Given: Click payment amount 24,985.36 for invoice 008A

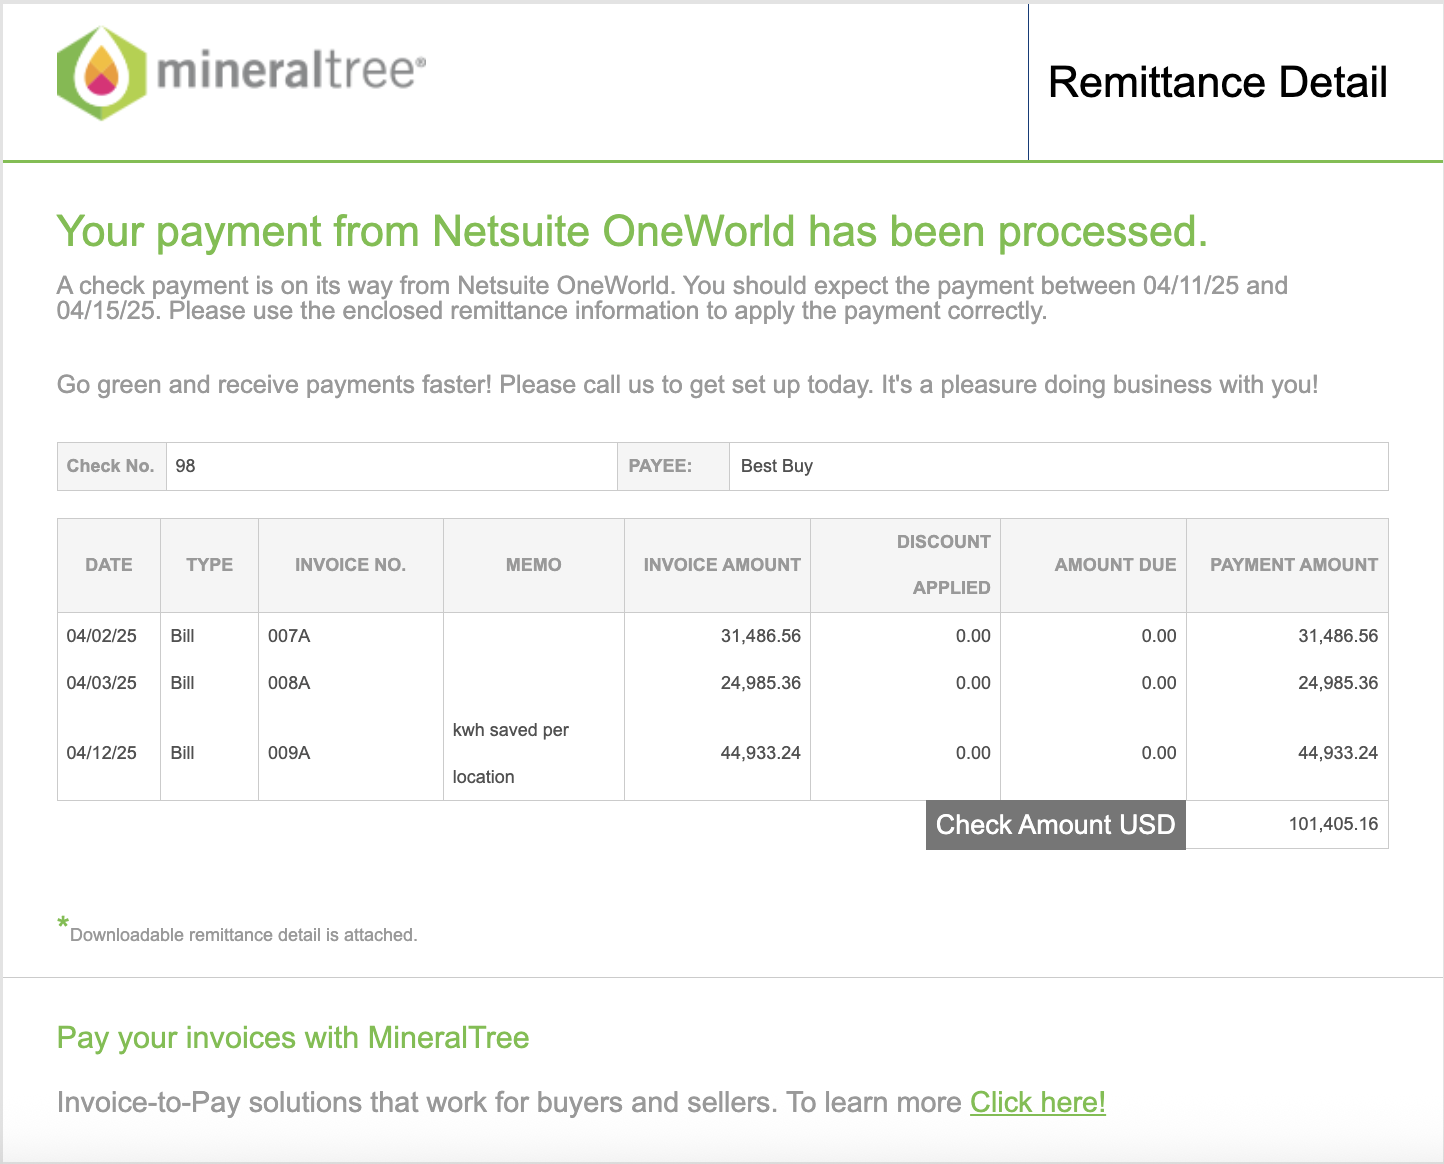Looking at the screenshot, I should pos(1338,683).
